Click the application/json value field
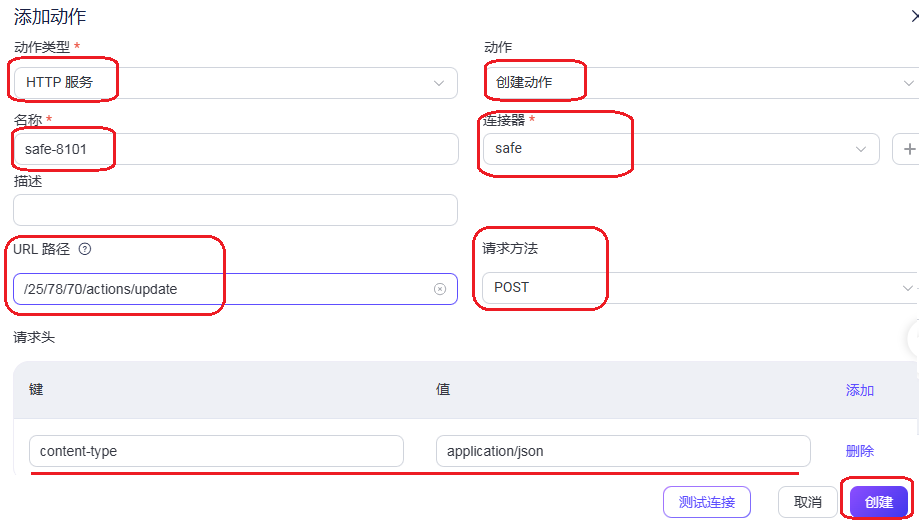The width and height of the screenshot is (919, 528). pos(622,451)
